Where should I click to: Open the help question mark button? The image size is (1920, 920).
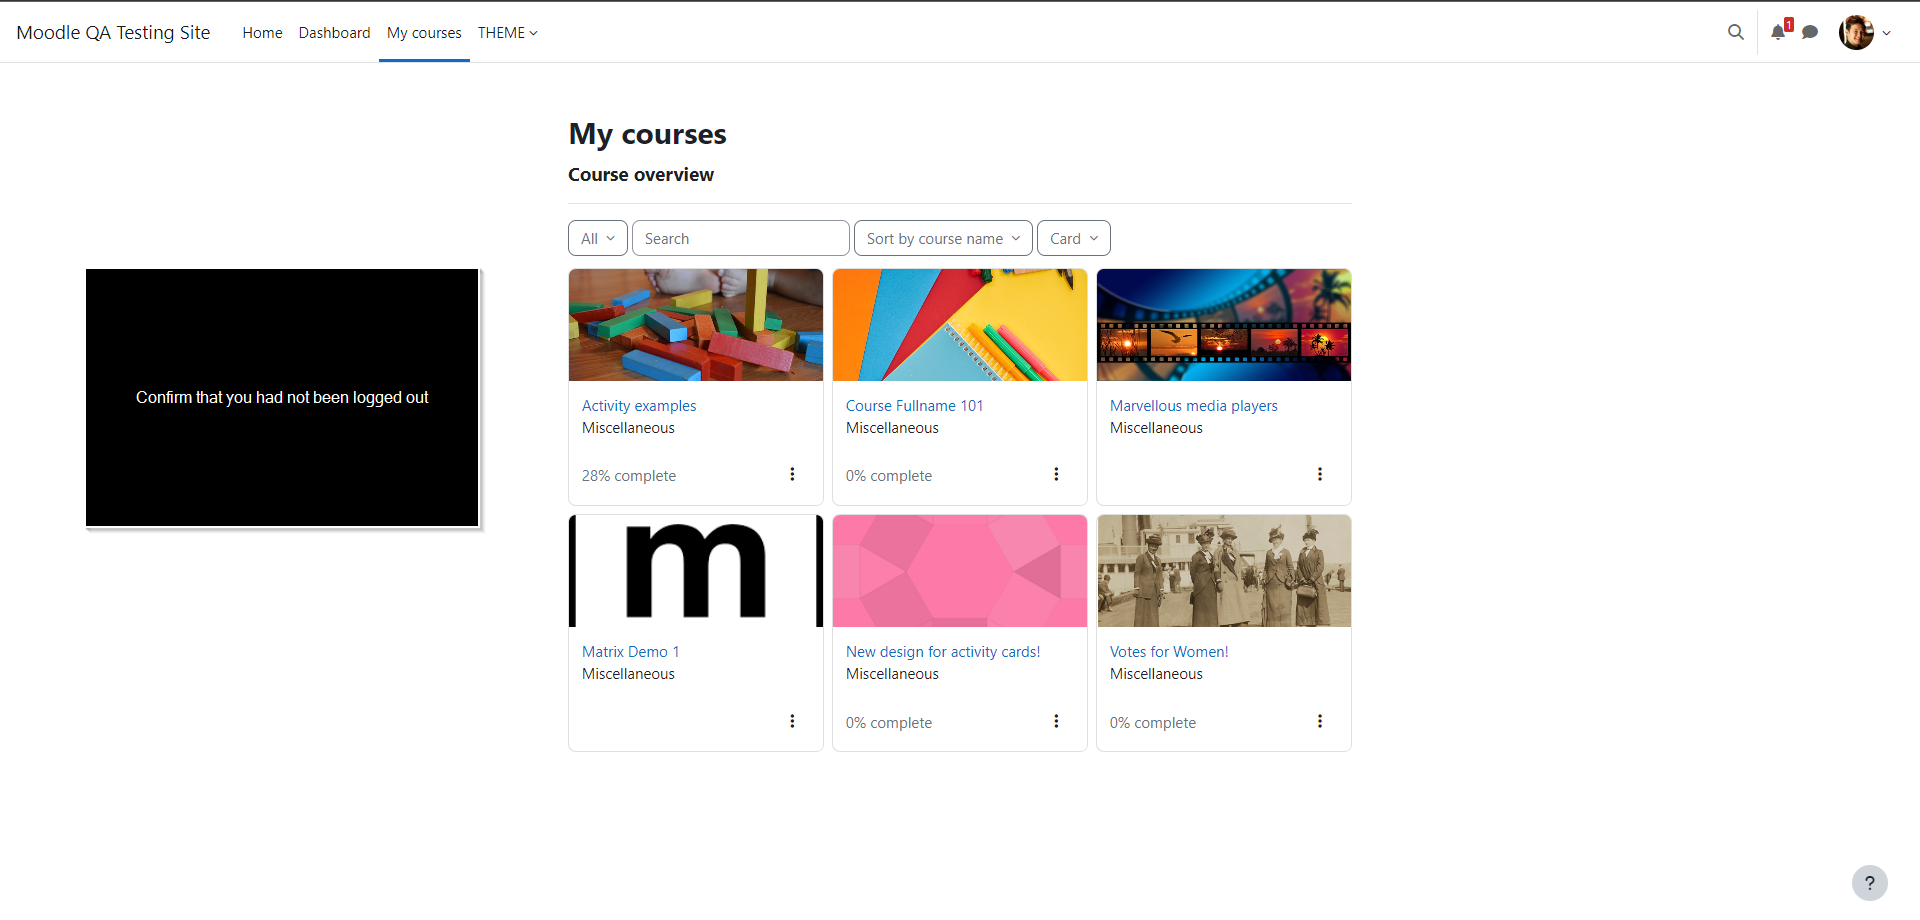pyautogui.click(x=1870, y=883)
